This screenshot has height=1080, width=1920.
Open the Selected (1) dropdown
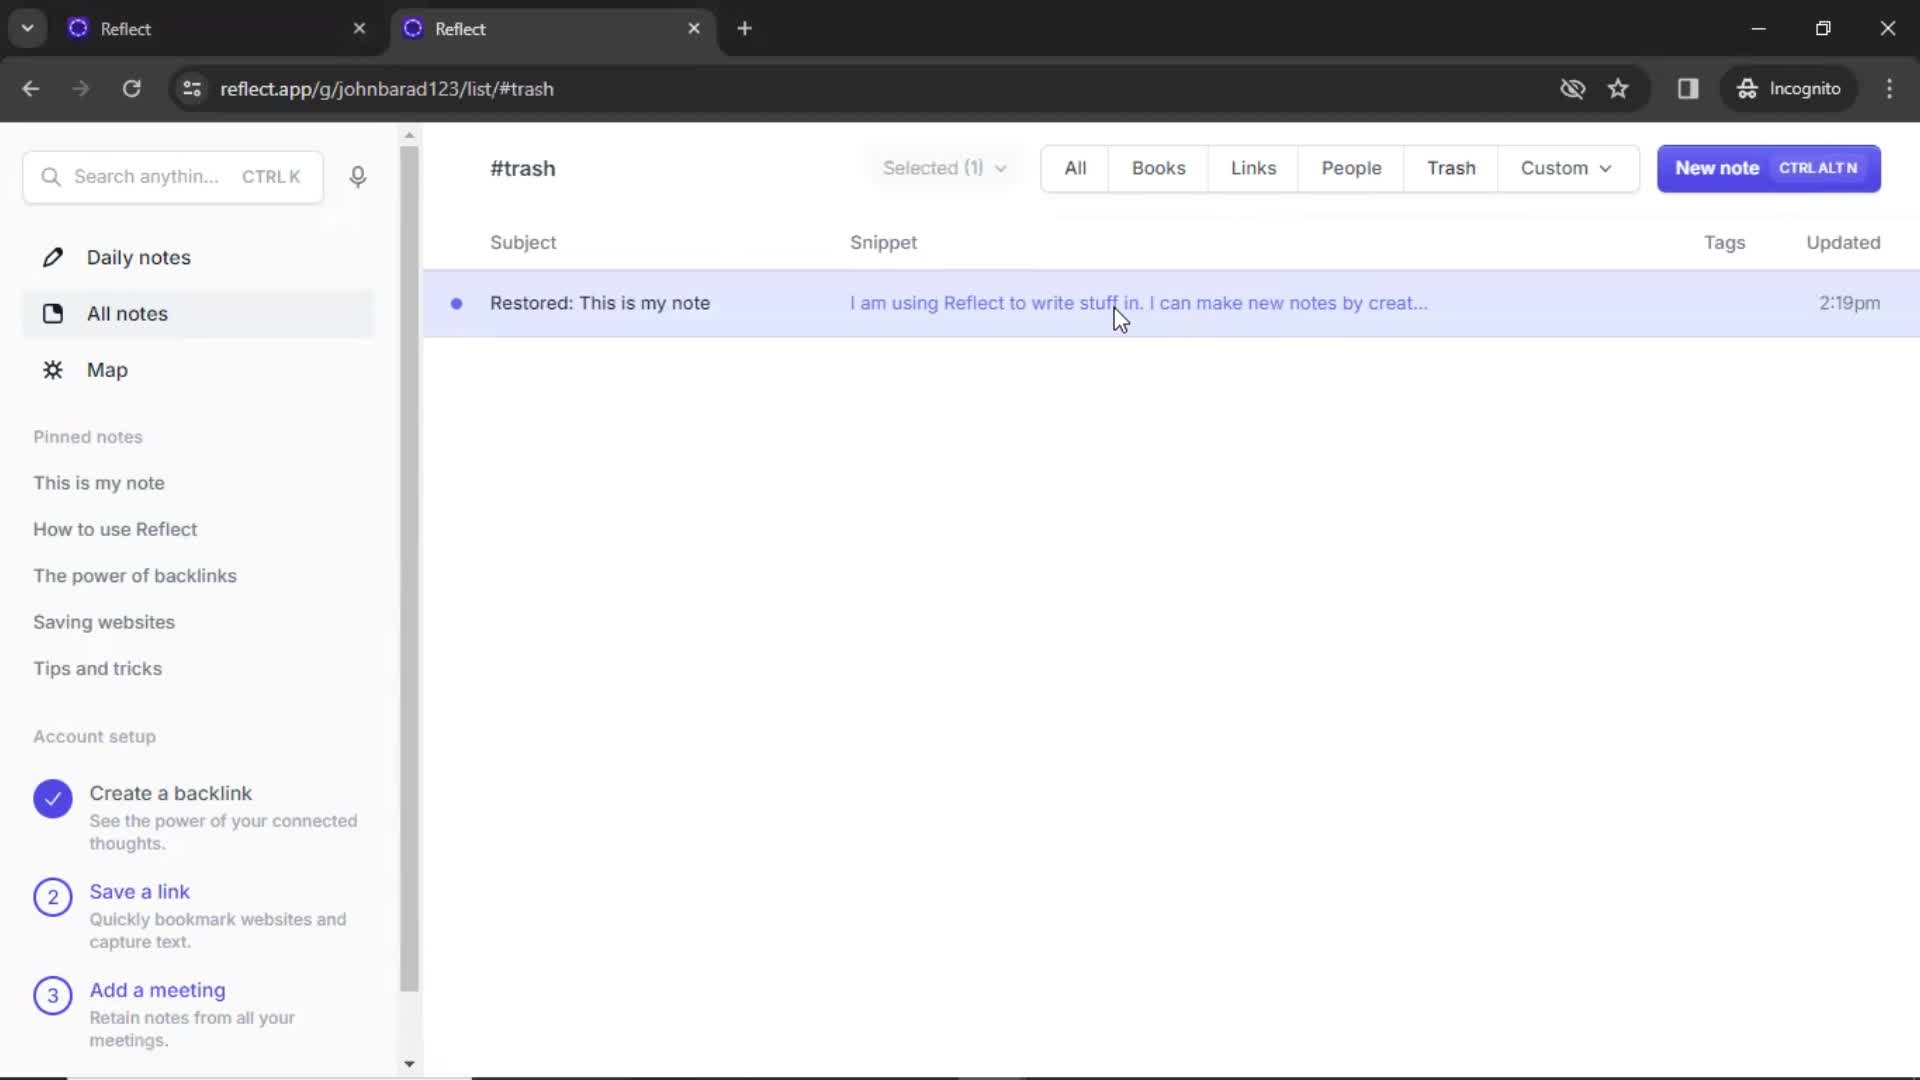click(944, 168)
